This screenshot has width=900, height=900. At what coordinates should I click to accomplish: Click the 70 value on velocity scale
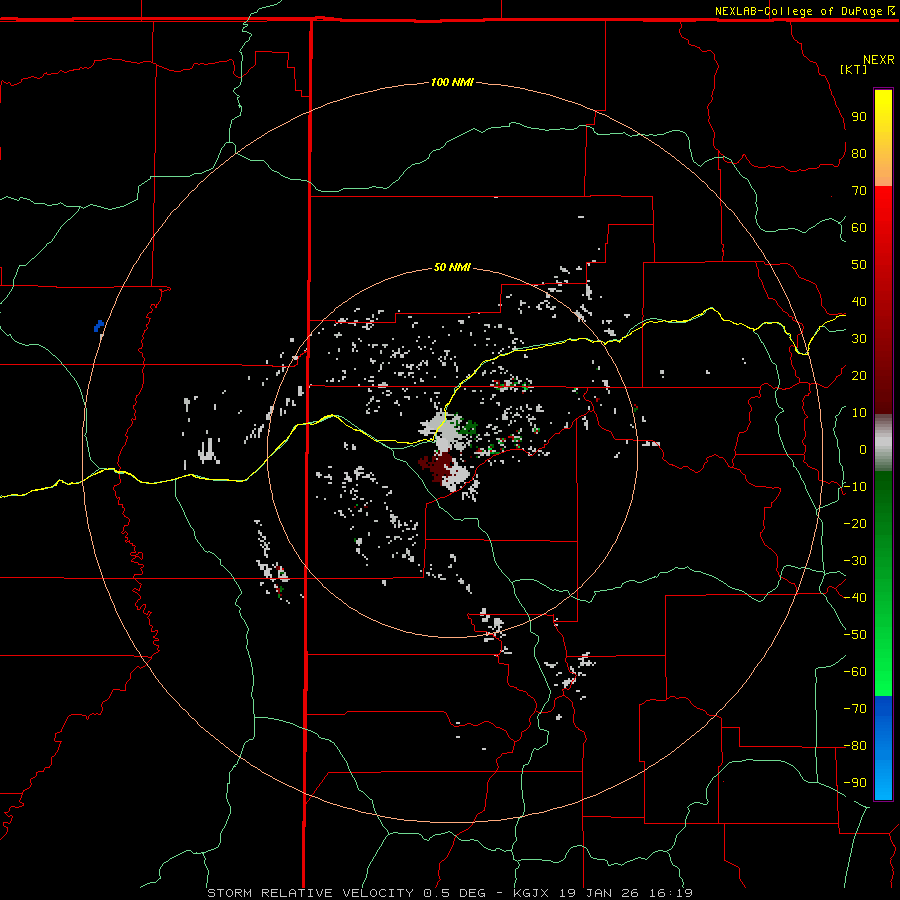(x=859, y=191)
